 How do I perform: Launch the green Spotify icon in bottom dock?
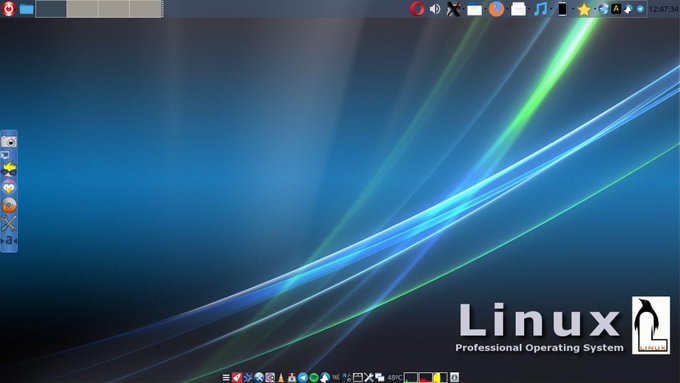(314, 377)
